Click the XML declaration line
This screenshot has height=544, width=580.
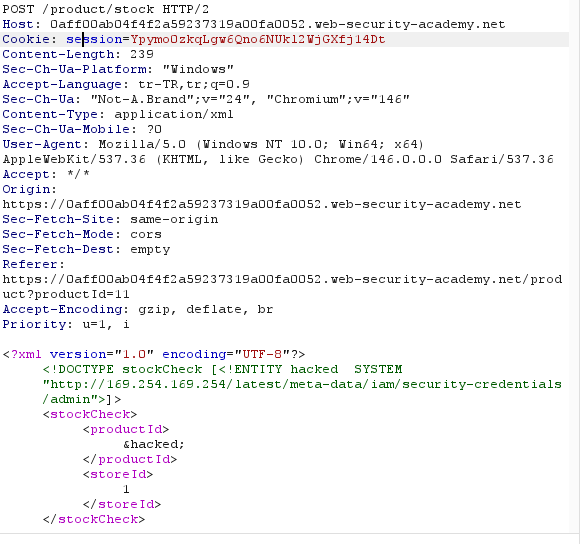(154, 354)
